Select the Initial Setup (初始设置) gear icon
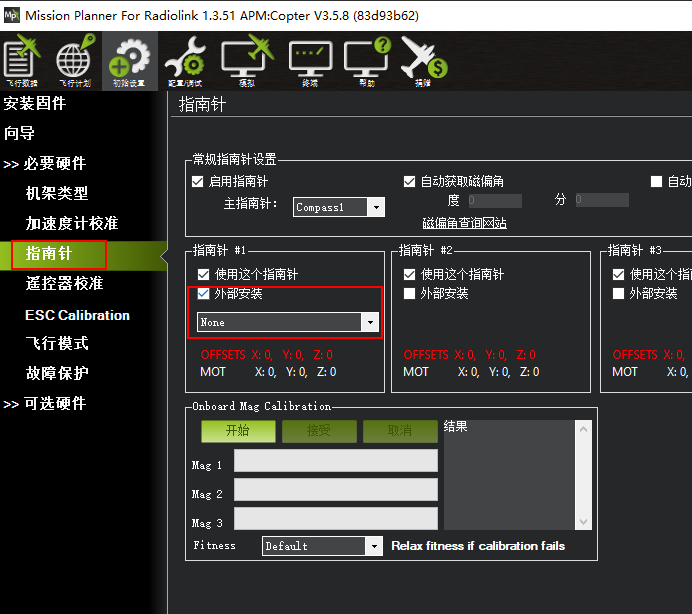692x614 pixels. pyautogui.click(x=130, y=61)
